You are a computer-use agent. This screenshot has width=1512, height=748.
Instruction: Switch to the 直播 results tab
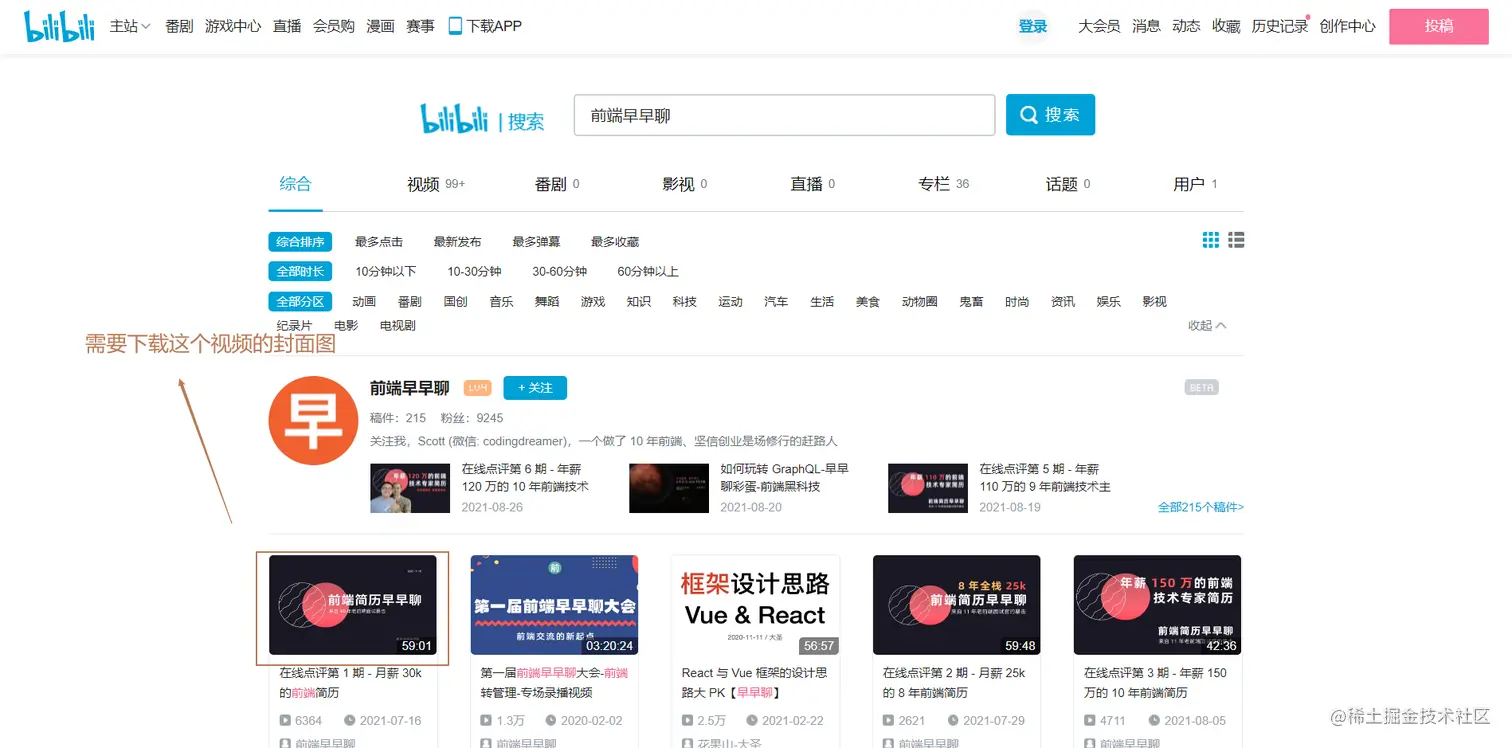click(813, 184)
